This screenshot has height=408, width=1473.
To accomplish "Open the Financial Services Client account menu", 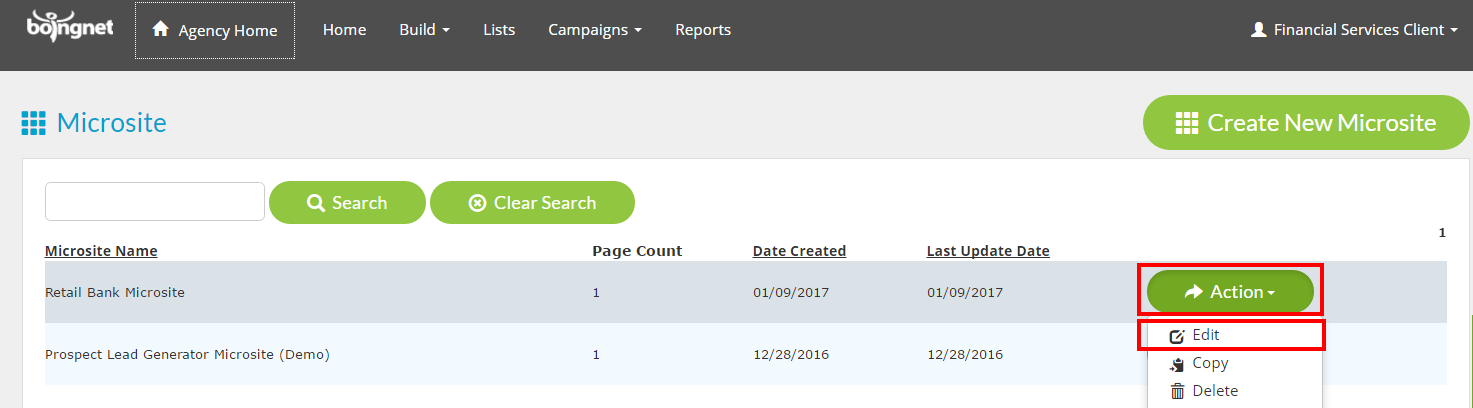I will click(1354, 30).
